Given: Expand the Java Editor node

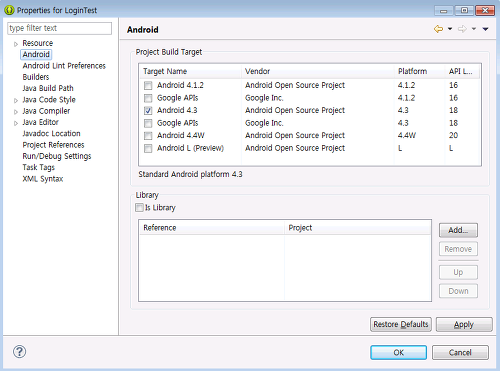Looking at the screenshot, I should 16,123.
